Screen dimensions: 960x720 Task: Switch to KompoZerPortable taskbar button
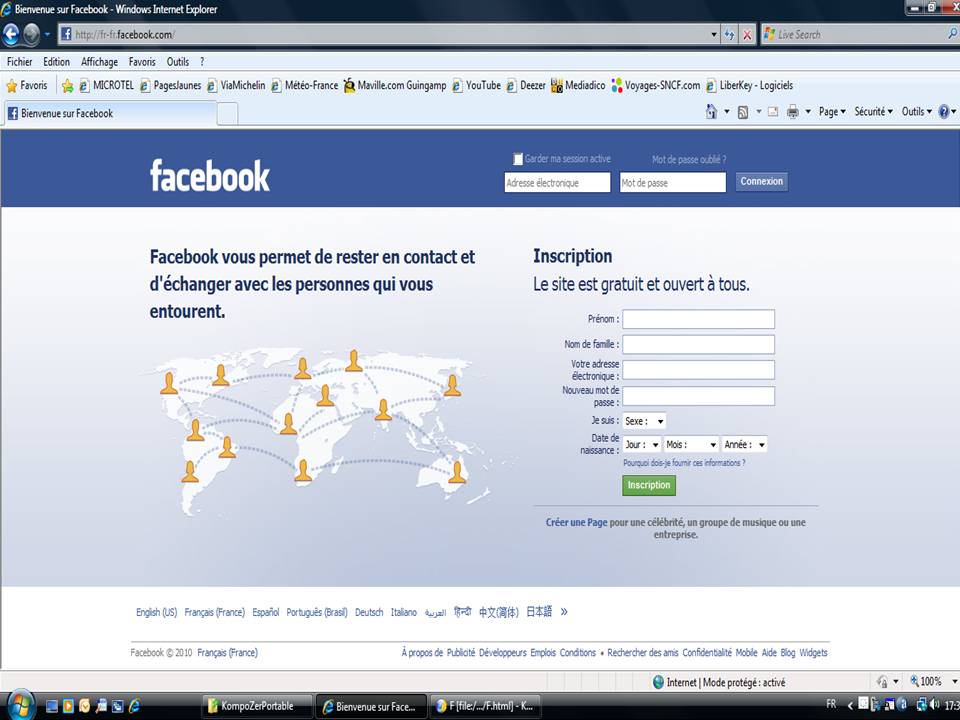257,706
